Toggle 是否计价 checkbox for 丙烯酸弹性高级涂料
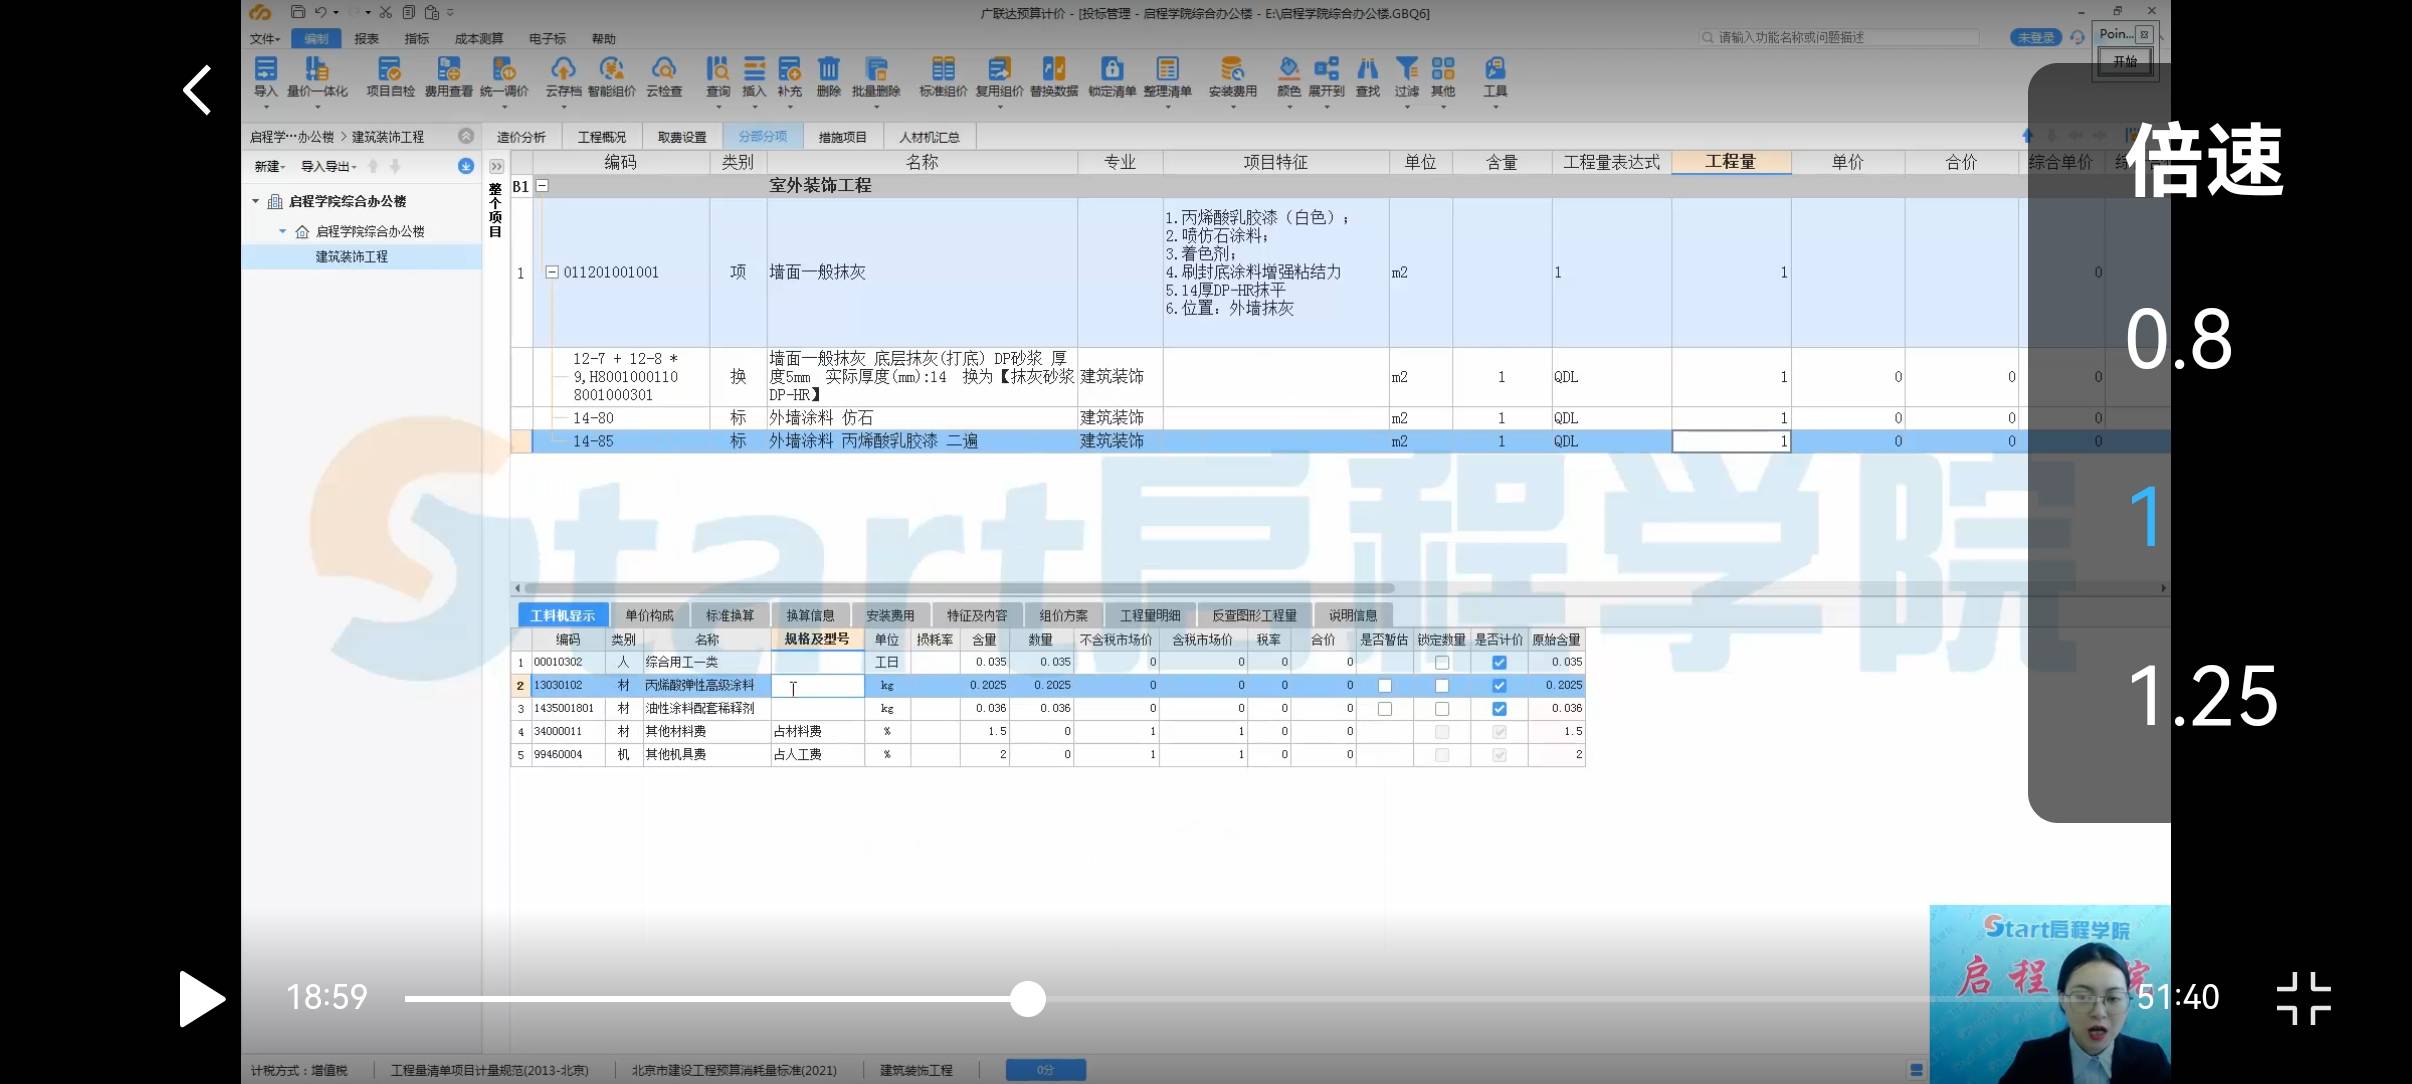The image size is (2412, 1084). 1499,685
